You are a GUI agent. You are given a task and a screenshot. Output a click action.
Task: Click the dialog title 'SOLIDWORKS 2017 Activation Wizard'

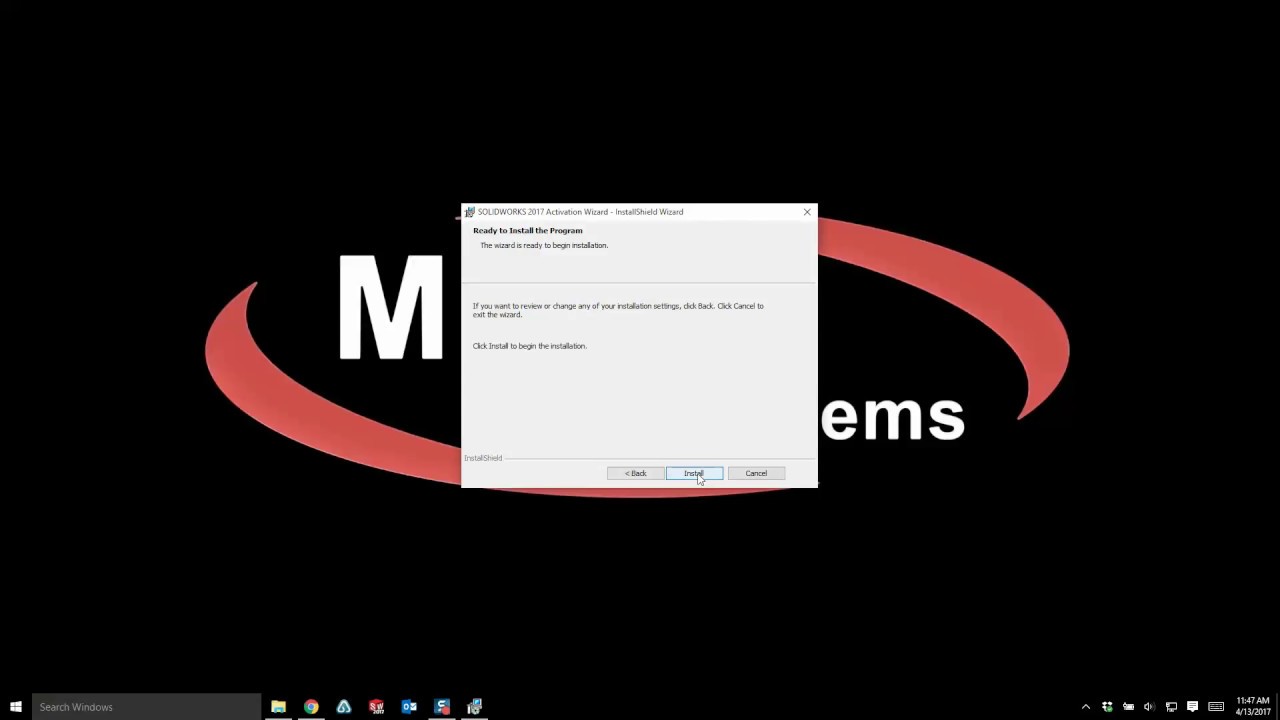coord(580,212)
